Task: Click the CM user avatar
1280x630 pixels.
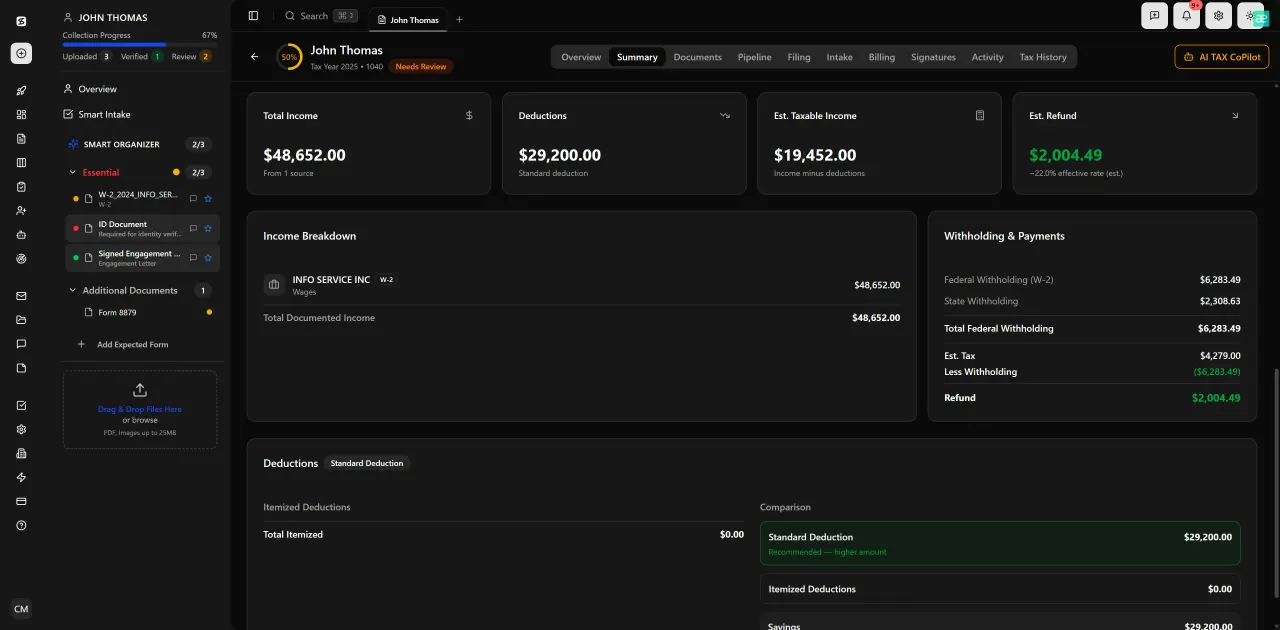Action: (21, 609)
